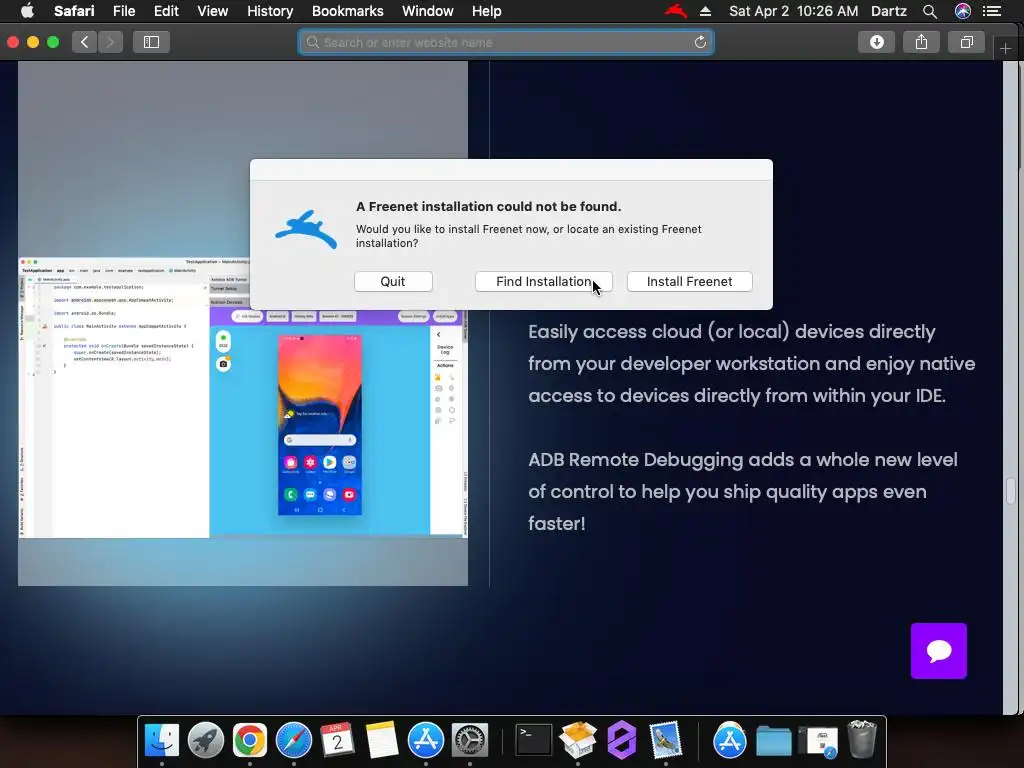Choose Find Installation in the dialog
Viewport: 1024px width, 768px height.
(543, 281)
